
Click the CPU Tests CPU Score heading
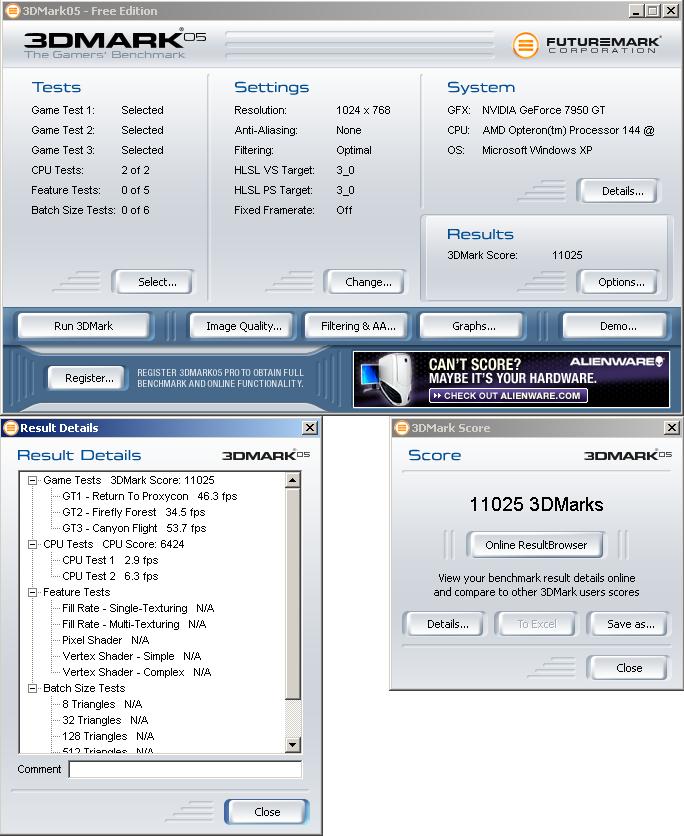click(x=114, y=544)
